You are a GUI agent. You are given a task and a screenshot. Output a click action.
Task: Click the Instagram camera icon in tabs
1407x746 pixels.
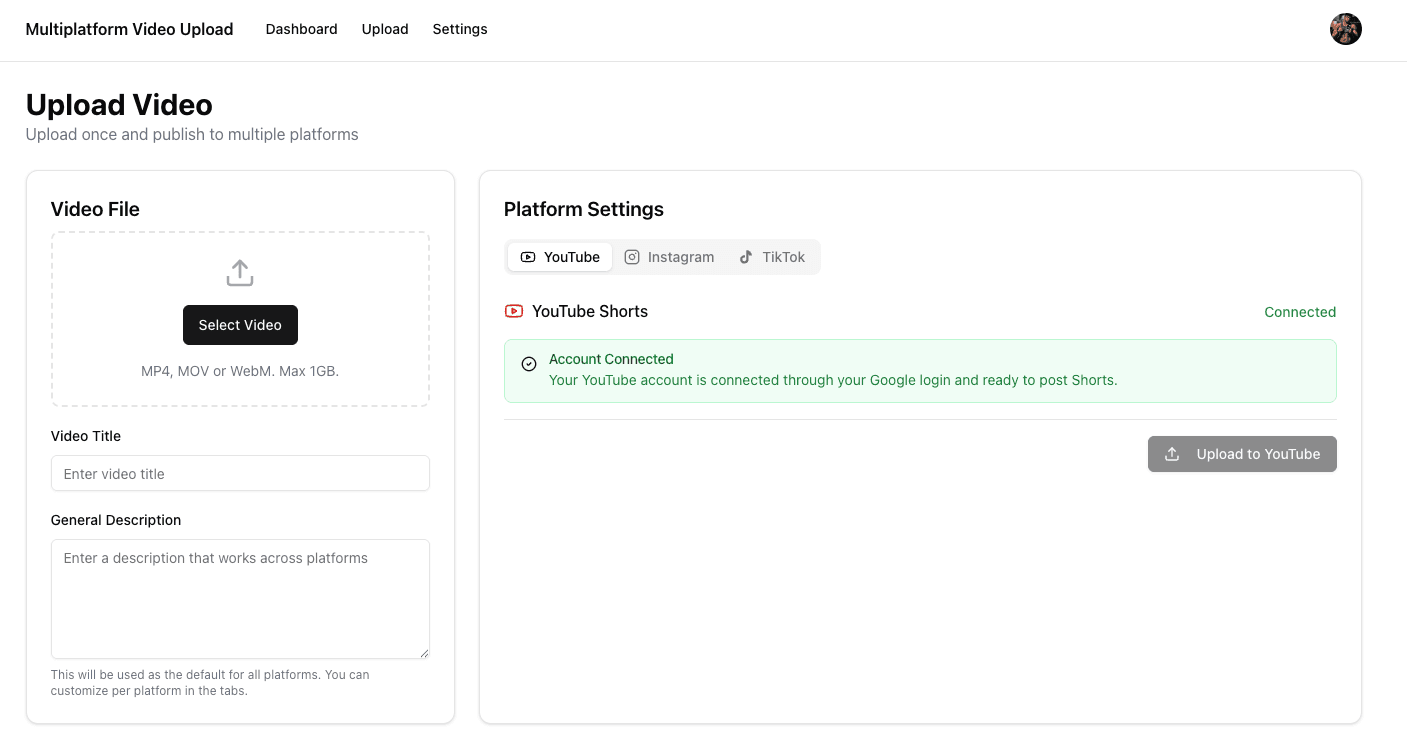[632, 257]
